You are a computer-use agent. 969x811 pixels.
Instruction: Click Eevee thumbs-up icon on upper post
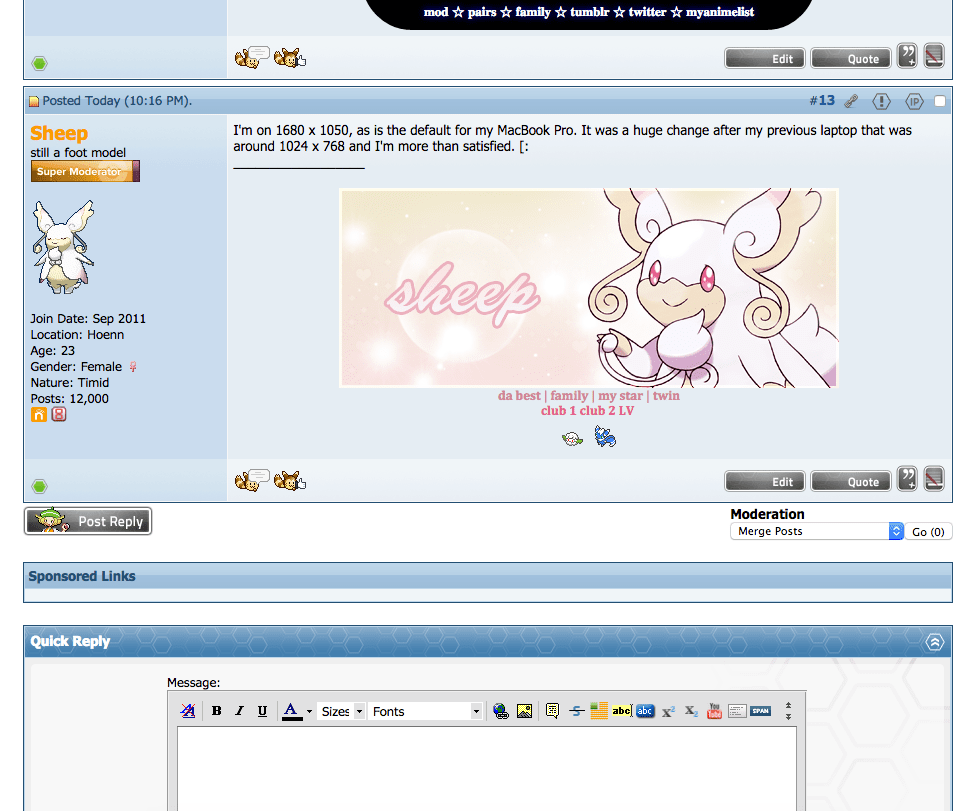pyautogui.click(x=290, y=57)
